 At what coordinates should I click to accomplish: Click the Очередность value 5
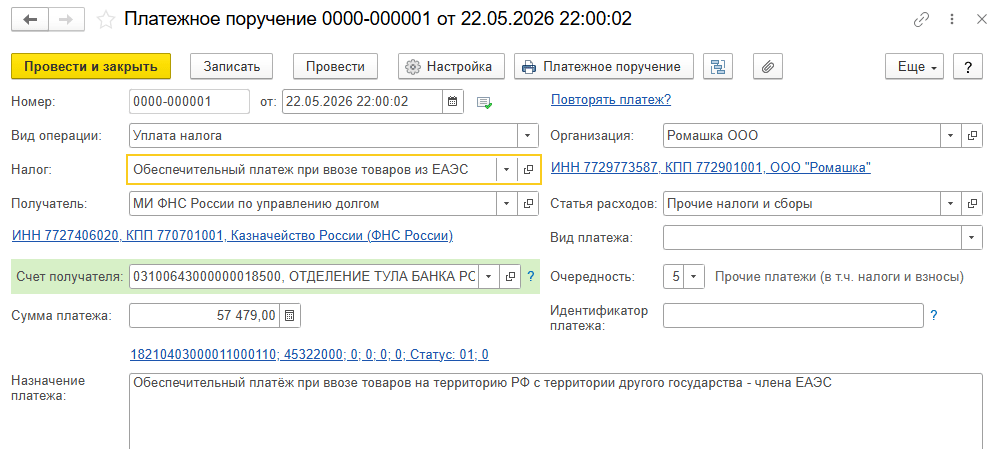[x=674, y=277]
